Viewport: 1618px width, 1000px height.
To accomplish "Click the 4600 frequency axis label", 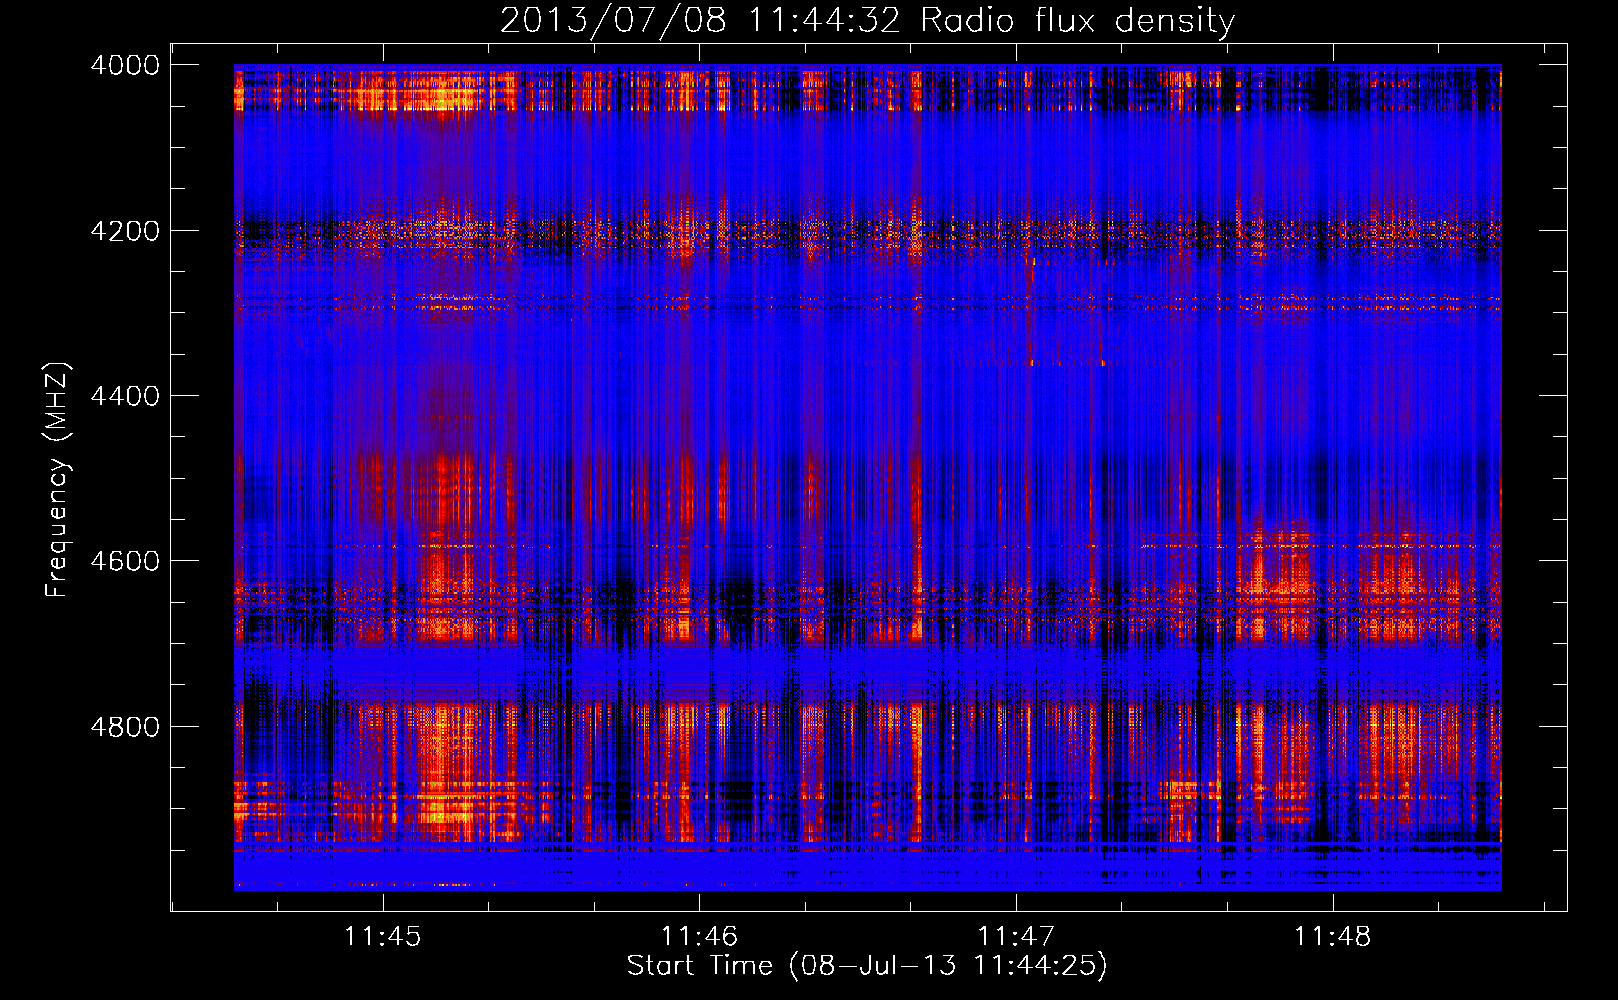I will click(125, 561).
